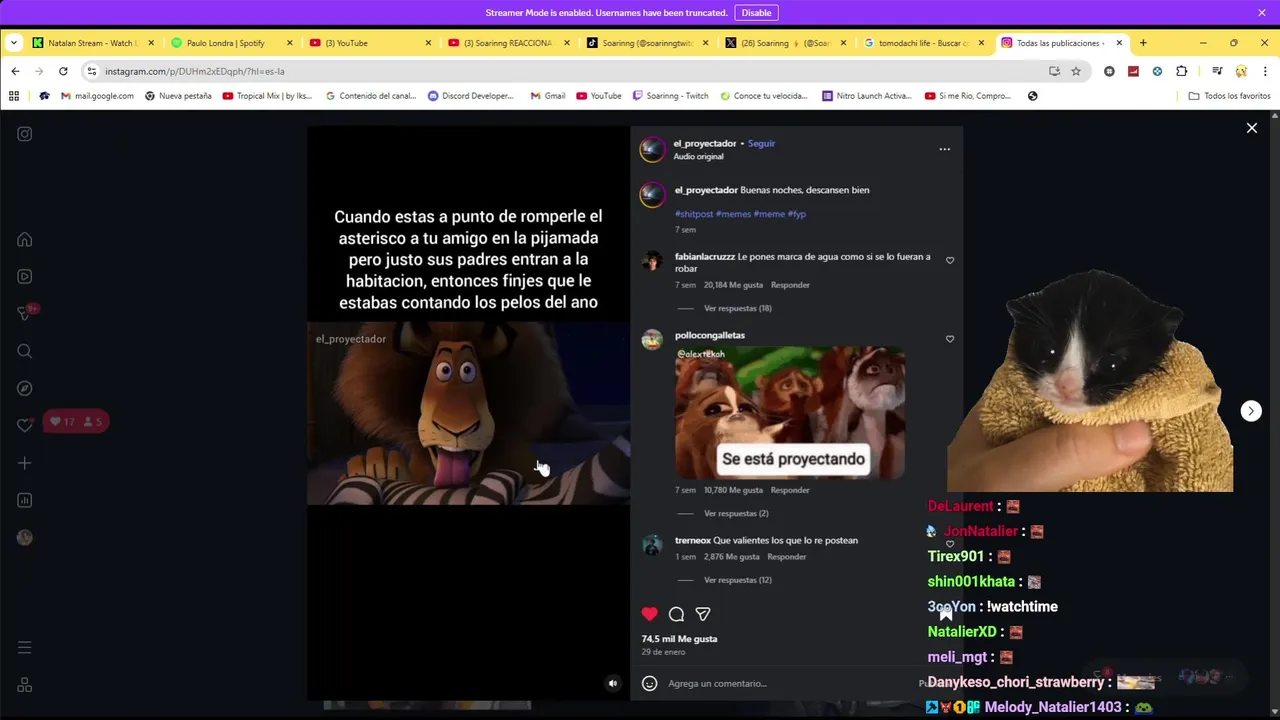Reply to trerneox's comment

point(787,557)
